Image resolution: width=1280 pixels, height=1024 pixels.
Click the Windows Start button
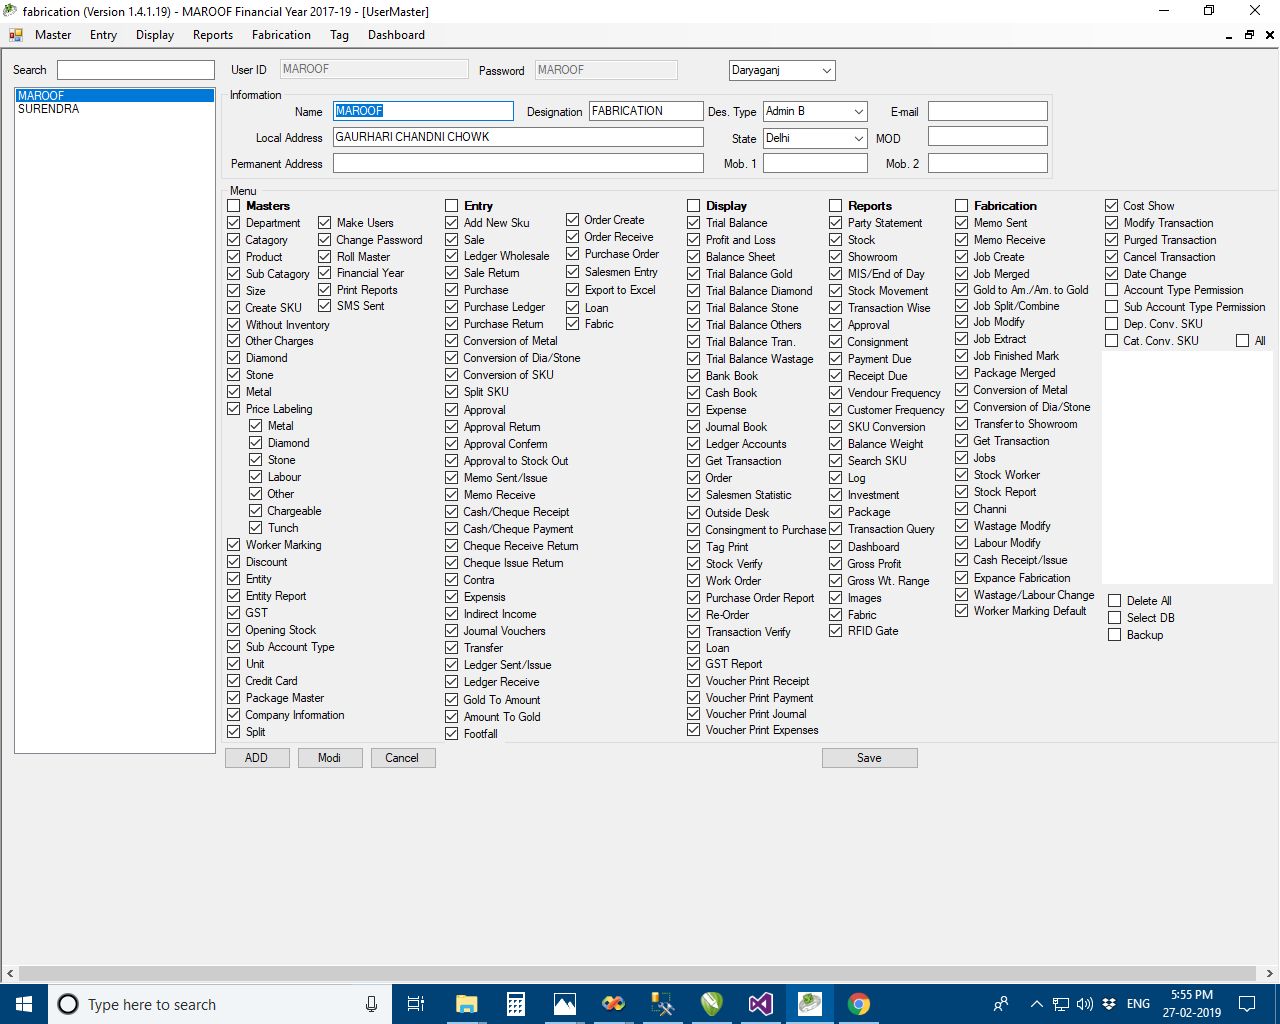[23, 1004]
